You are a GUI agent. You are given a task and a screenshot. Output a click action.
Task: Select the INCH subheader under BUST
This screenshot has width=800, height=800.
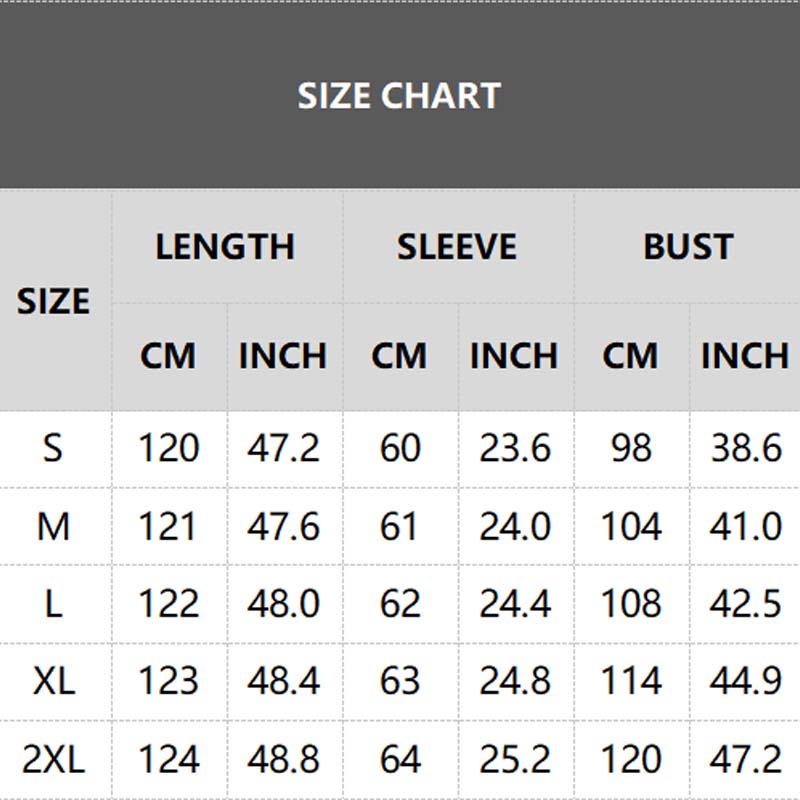coord(745,356)
